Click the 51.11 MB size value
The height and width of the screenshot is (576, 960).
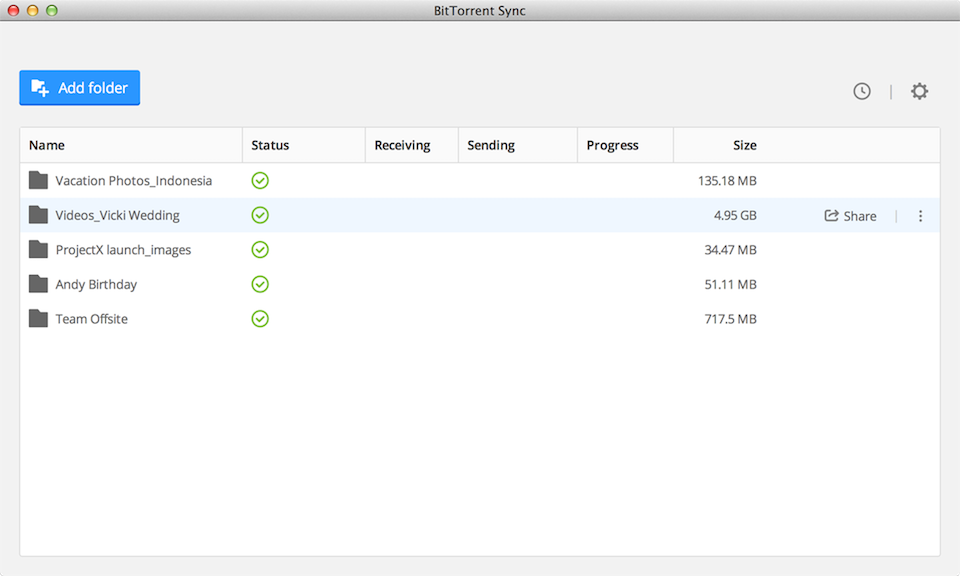pos(730,285)
